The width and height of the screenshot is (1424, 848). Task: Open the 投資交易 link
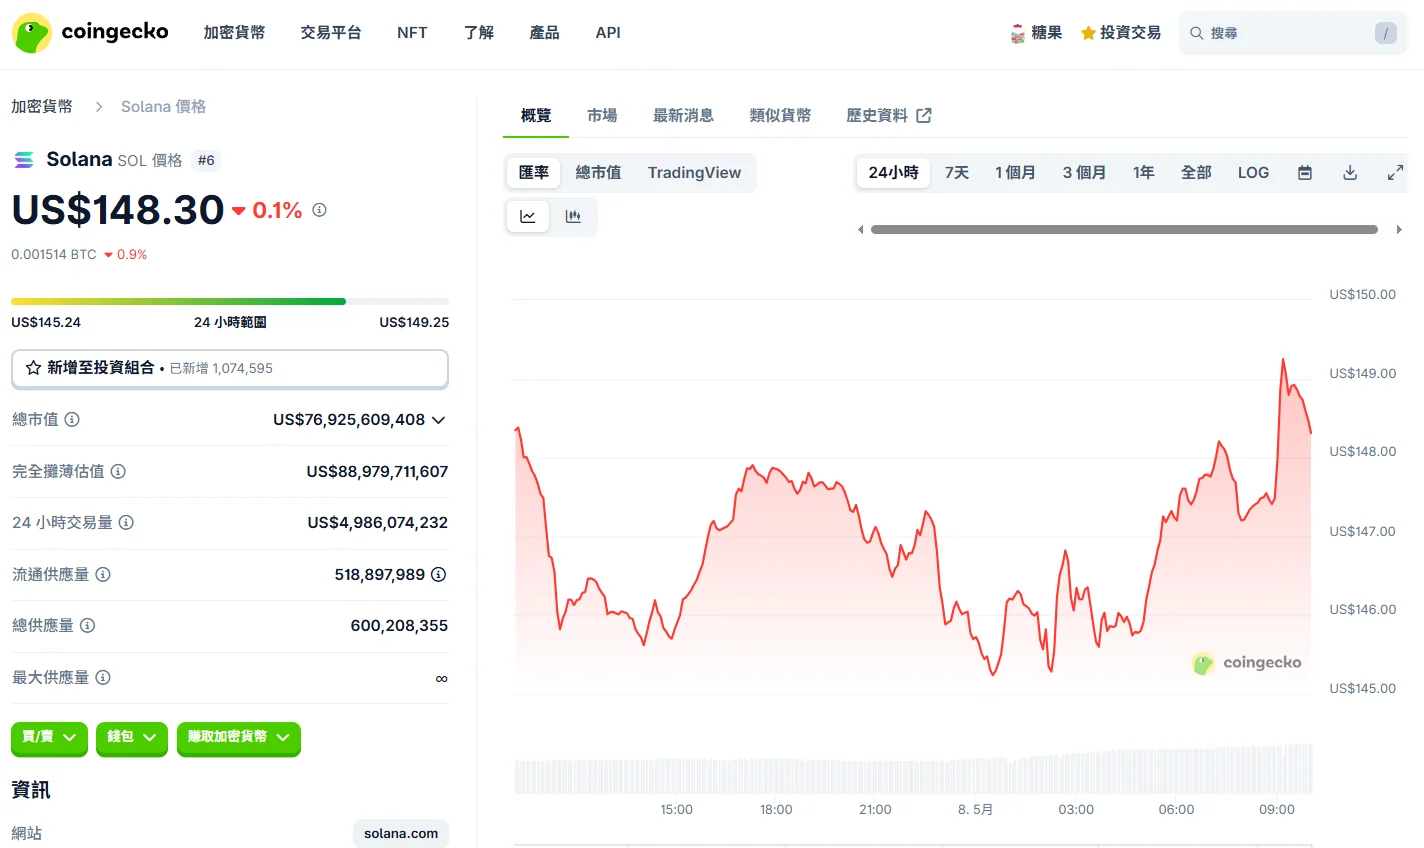point(1121,33)
